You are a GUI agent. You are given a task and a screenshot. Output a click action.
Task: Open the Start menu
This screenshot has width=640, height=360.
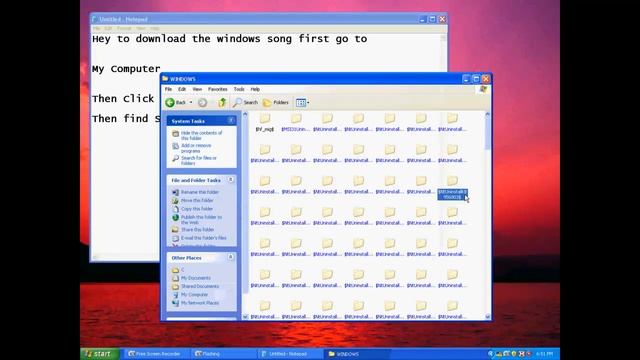(x=99, y=353)
